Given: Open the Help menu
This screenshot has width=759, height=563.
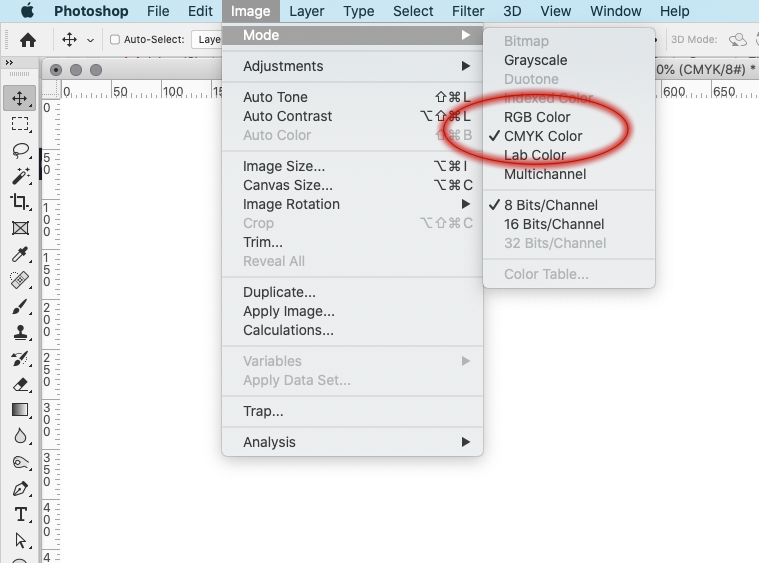Looking at the screenshot, I should (x=675, y=11).
